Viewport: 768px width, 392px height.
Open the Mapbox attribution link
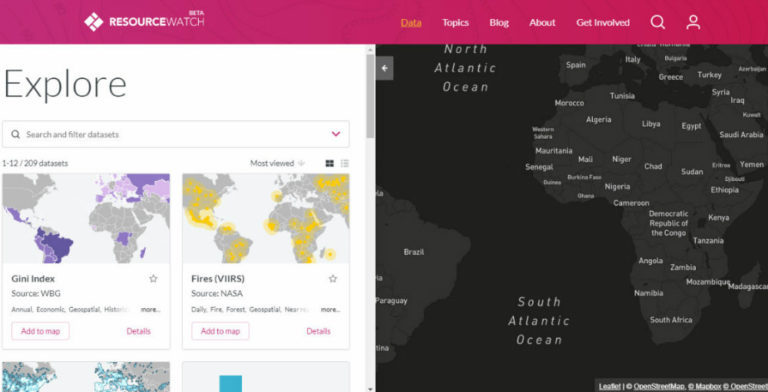pyautogui.click(x=705, y=387)
